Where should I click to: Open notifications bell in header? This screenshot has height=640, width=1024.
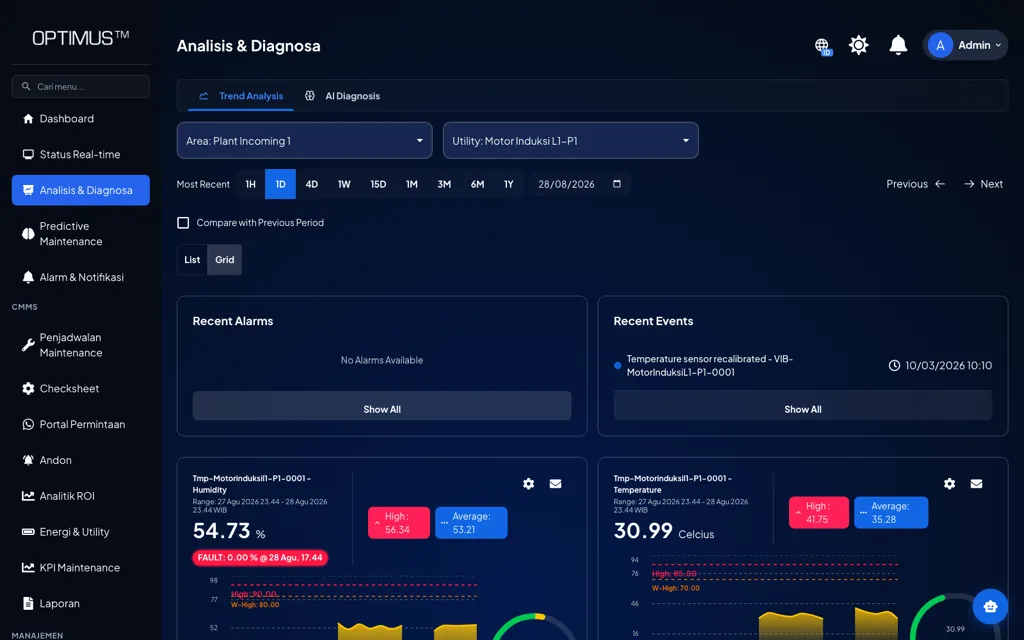898,45
